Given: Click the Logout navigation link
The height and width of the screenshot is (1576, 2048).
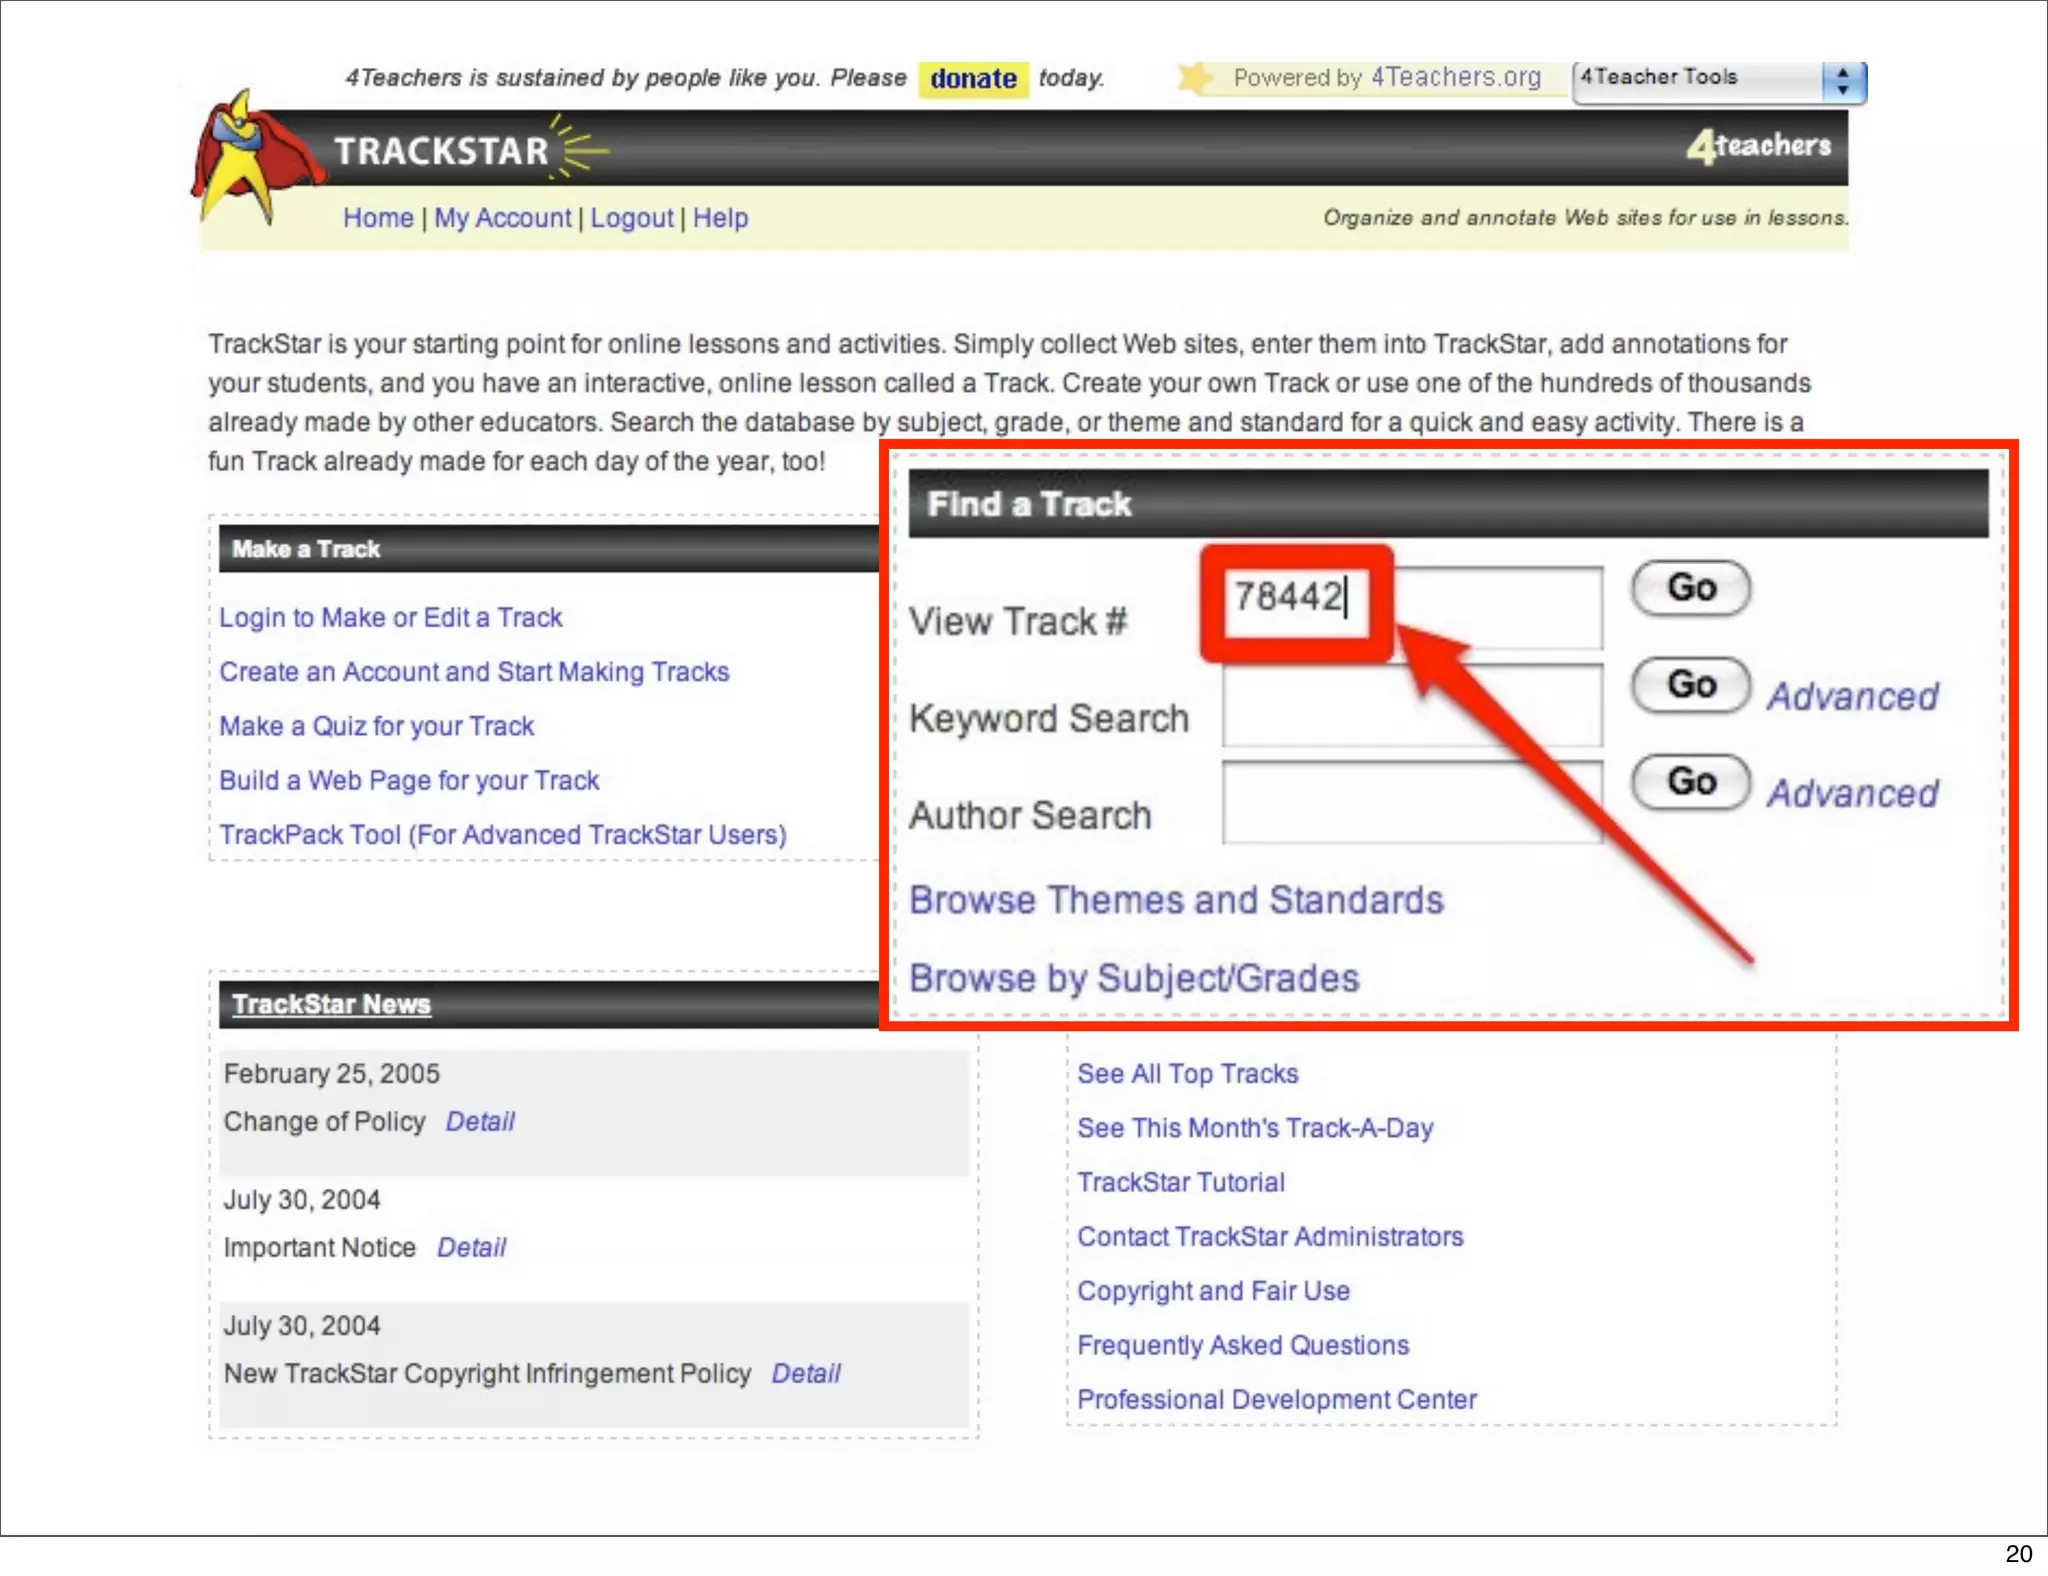Looking at the screenshot, I should (631, 218).
